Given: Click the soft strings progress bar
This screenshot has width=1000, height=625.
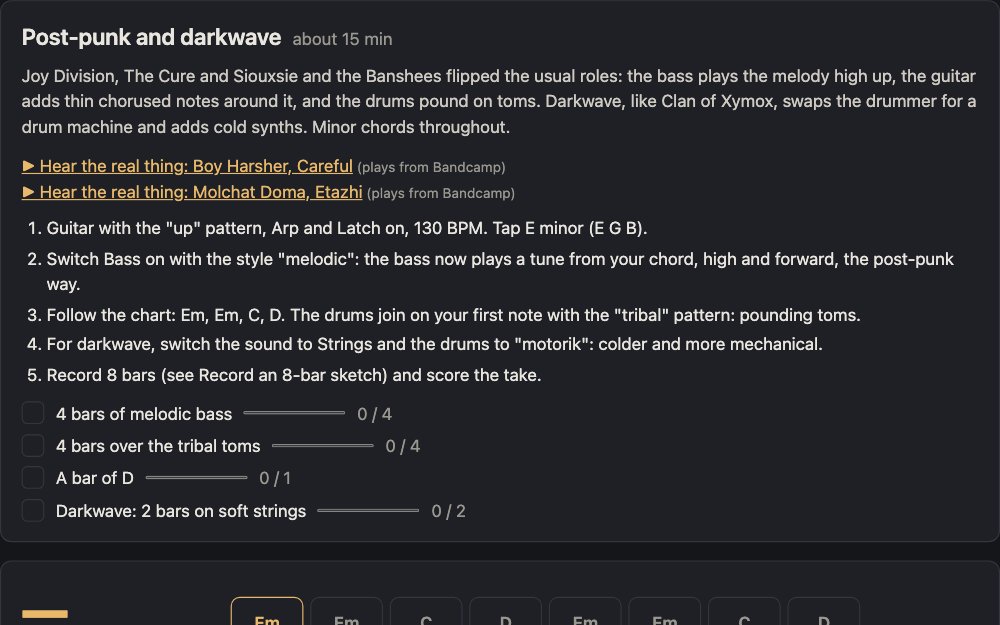Looking at the screenshot, I should coord(368,510).
